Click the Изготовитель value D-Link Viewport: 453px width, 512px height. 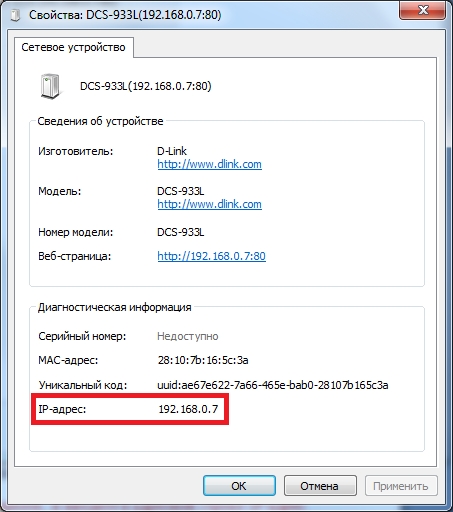[172, 151]
